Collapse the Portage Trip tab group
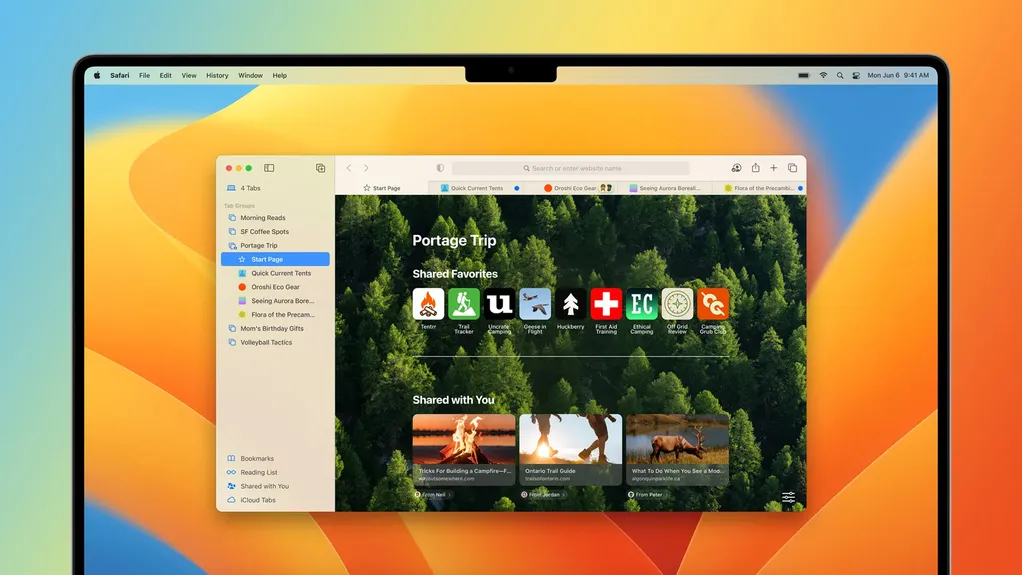The height and width of the screenshot is (575, 1022). (x=259, y=246)
